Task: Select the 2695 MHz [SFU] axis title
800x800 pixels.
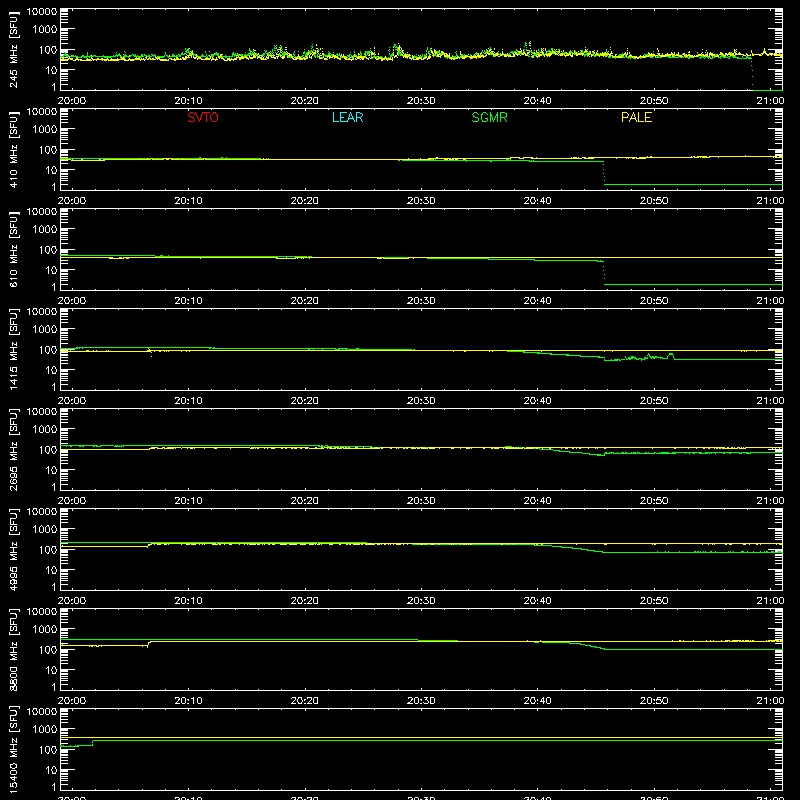Action: (x=14, y=449)
